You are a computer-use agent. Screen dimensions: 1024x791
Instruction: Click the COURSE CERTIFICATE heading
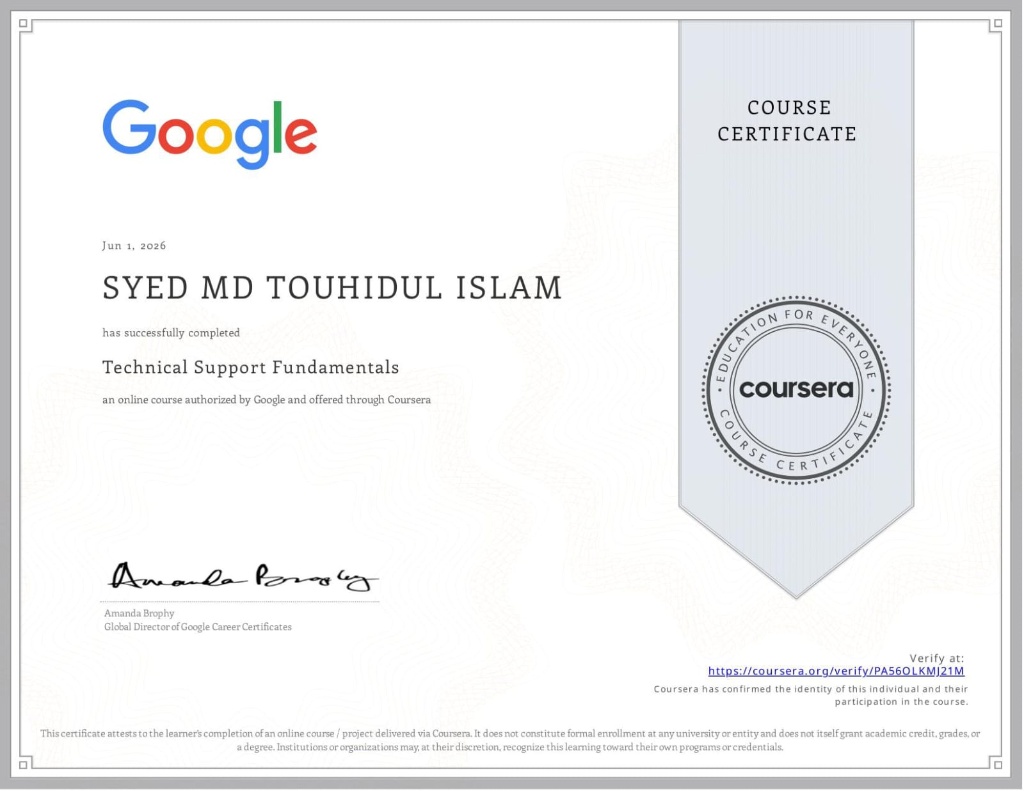[x=787, y=121]
